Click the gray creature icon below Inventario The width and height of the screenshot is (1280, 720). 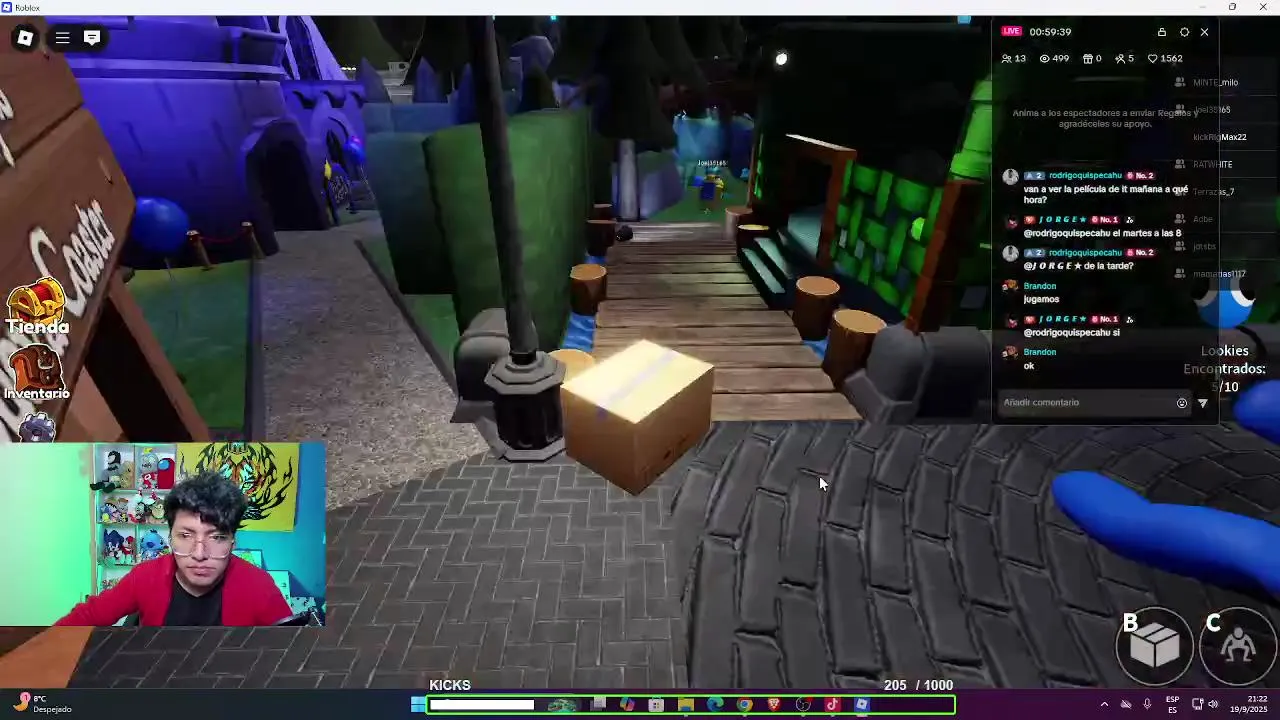tap(37, 428)
